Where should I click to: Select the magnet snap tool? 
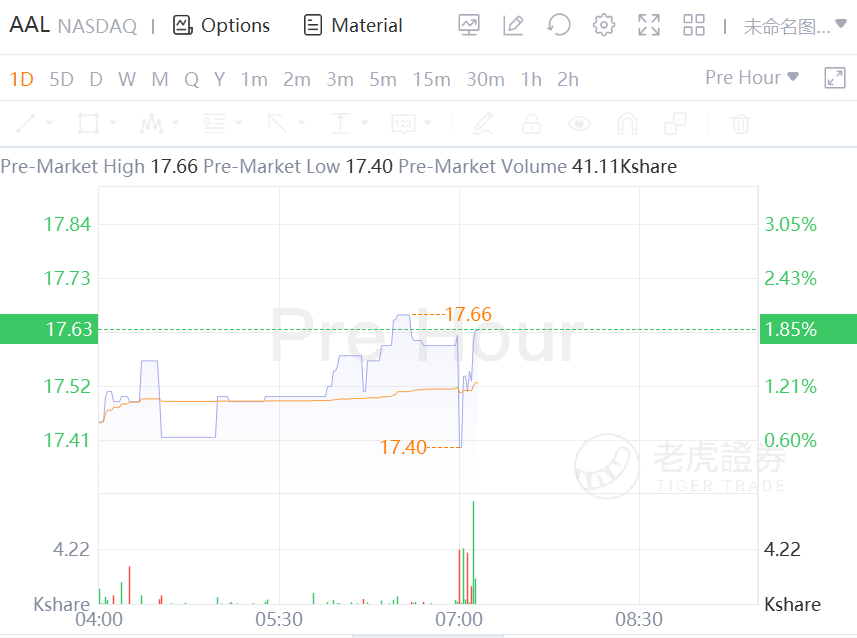pos(627,124)
